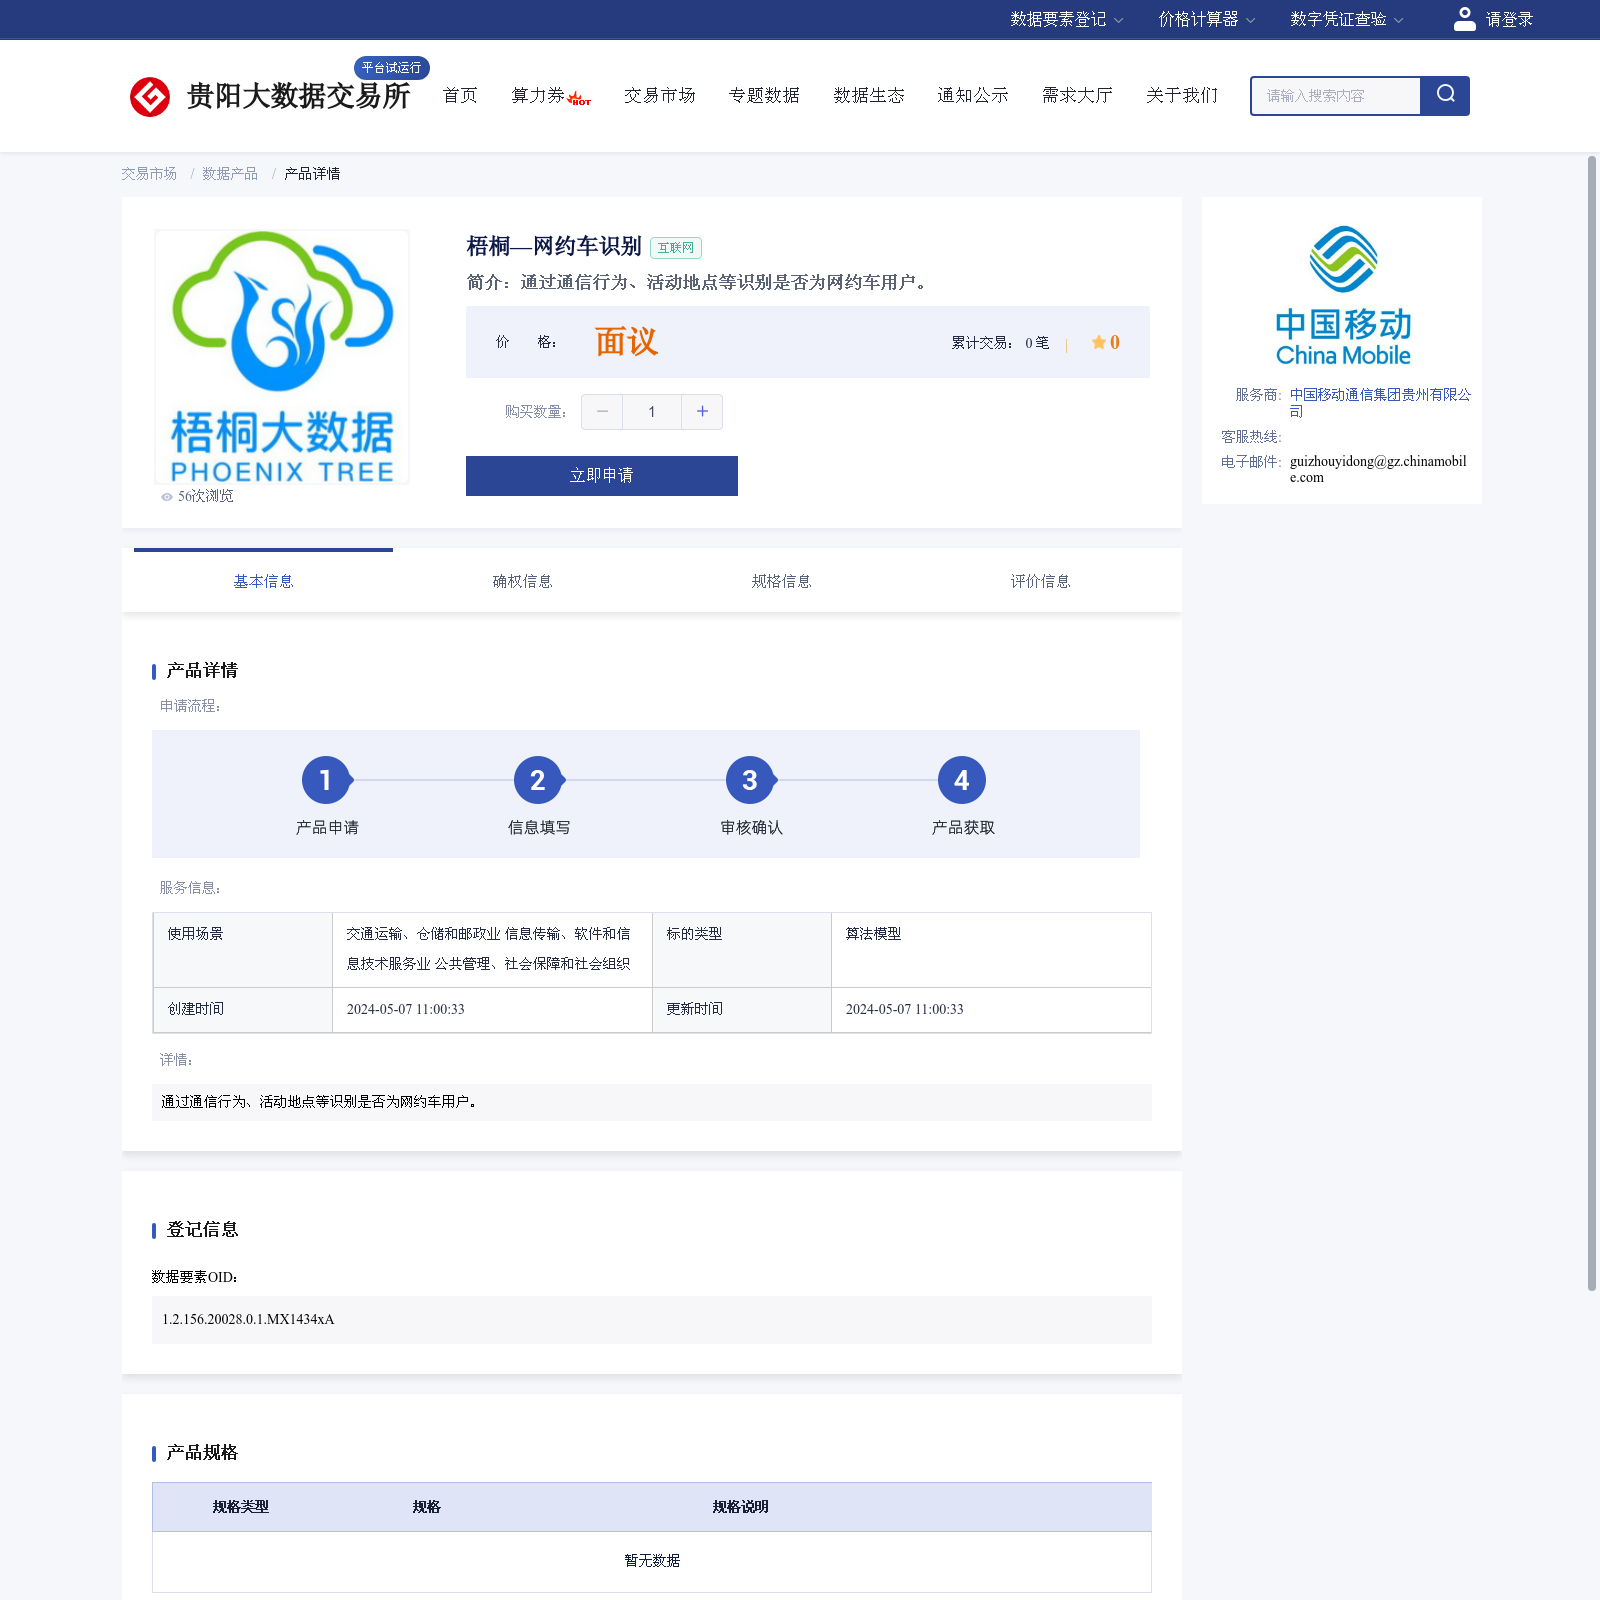The width and height of the screenshot is (1600, 1600).
Task: Click the page vertical scrollbar
Action: pyautogui.click(x=1592, y=723)
